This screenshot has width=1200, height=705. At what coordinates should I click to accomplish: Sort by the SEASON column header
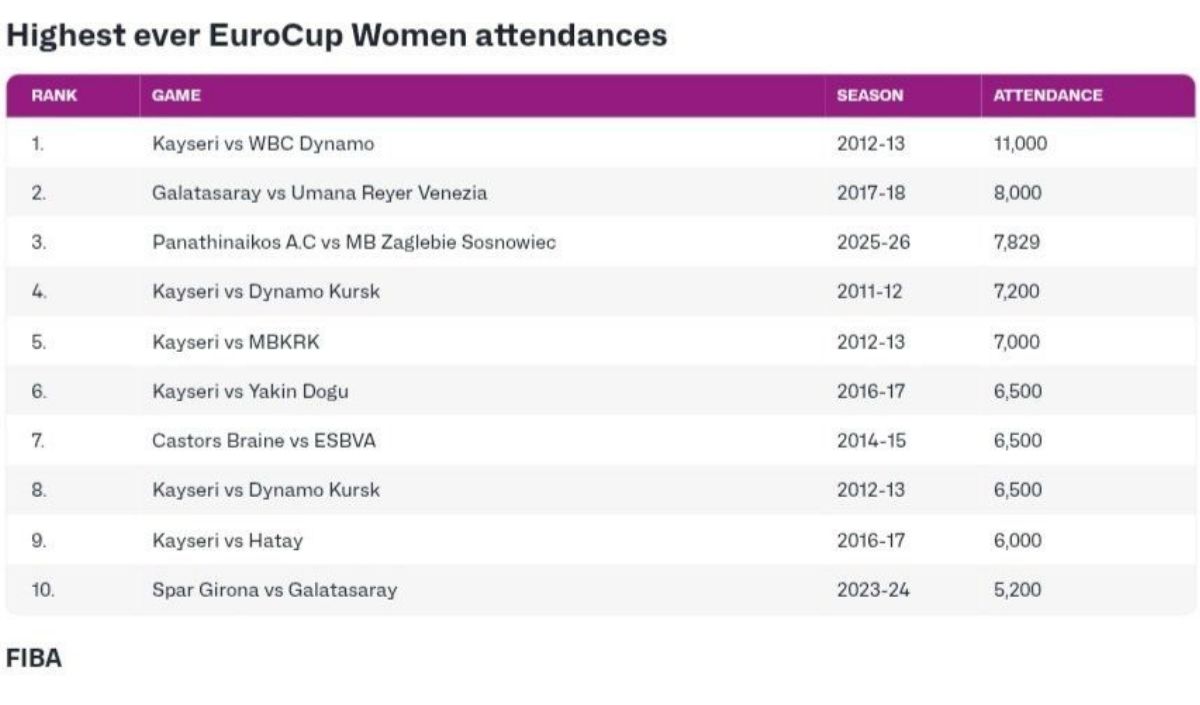click(x=869, y=96)
